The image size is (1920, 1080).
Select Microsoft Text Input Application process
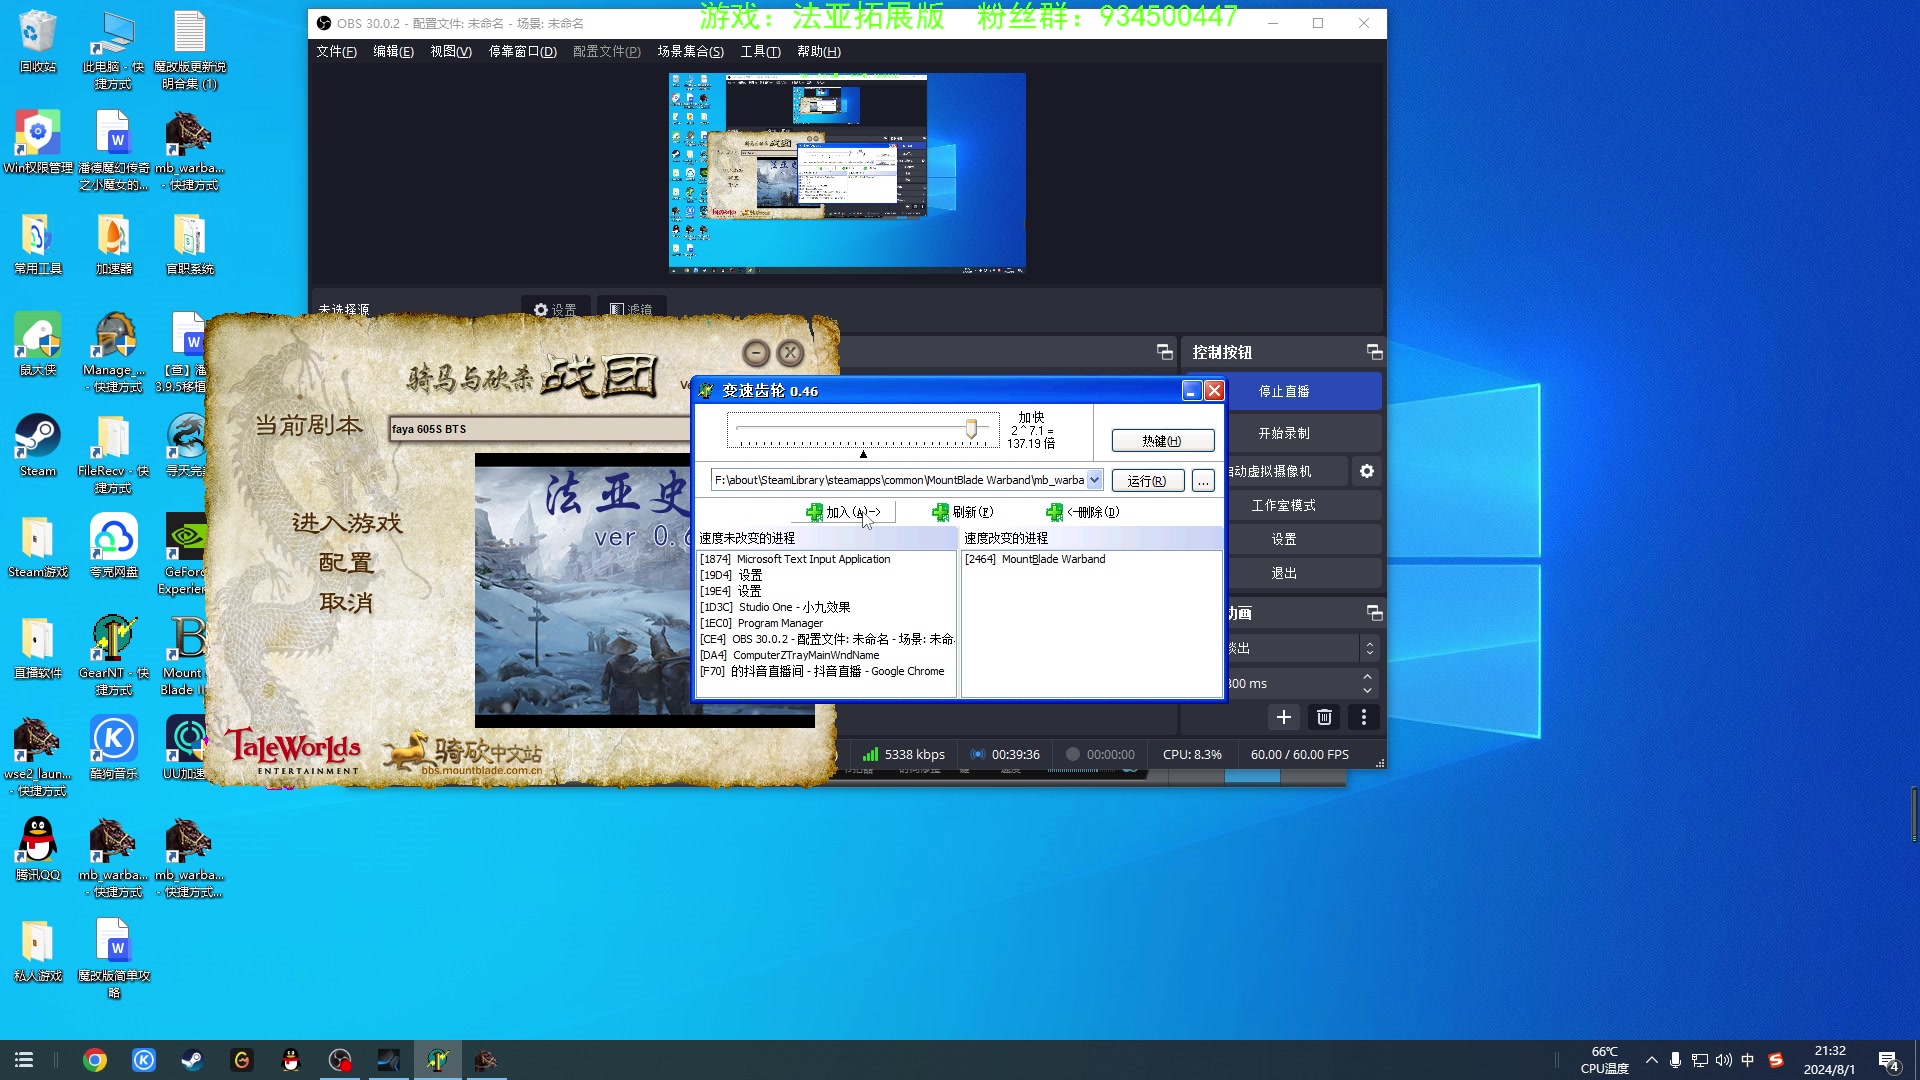[x=795, y=559]
